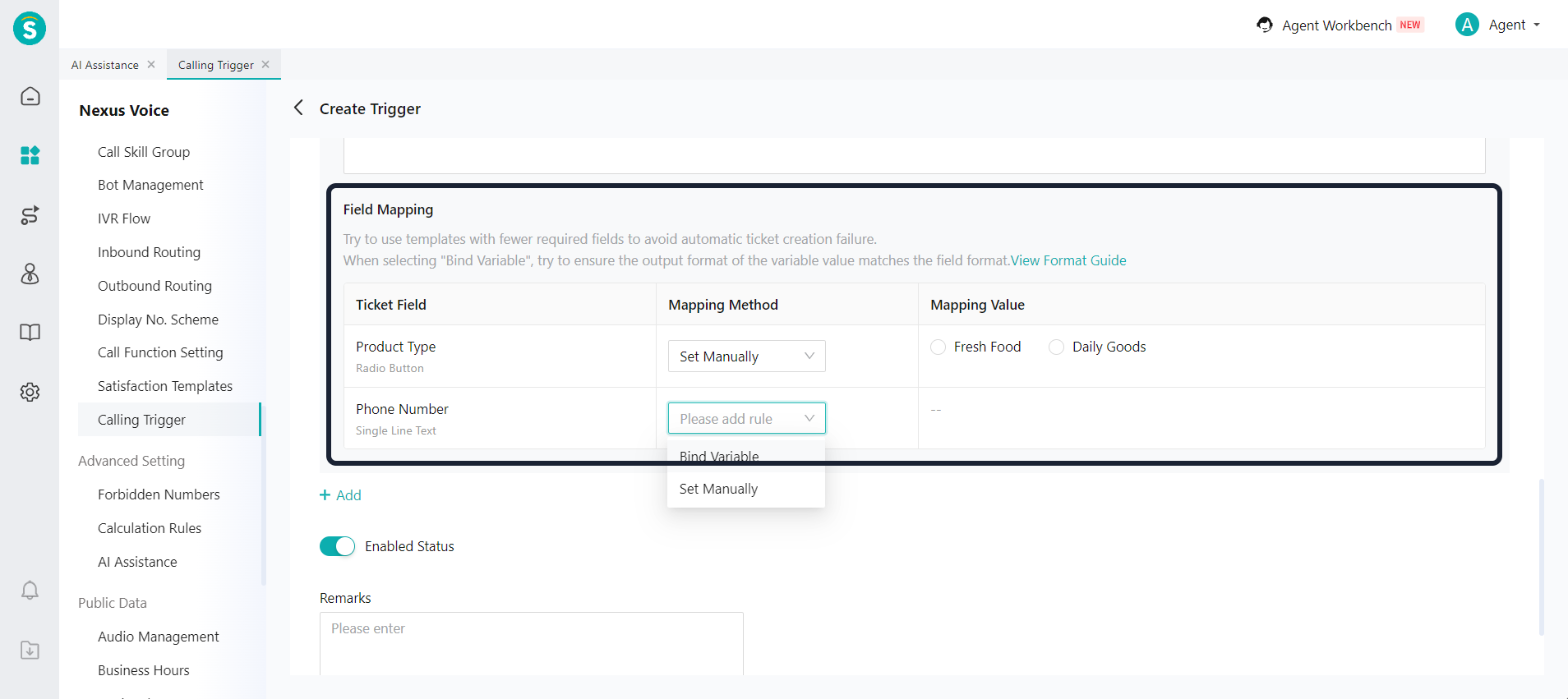
Task: Click the Field Mapping section title
Action: click(388, 210)
